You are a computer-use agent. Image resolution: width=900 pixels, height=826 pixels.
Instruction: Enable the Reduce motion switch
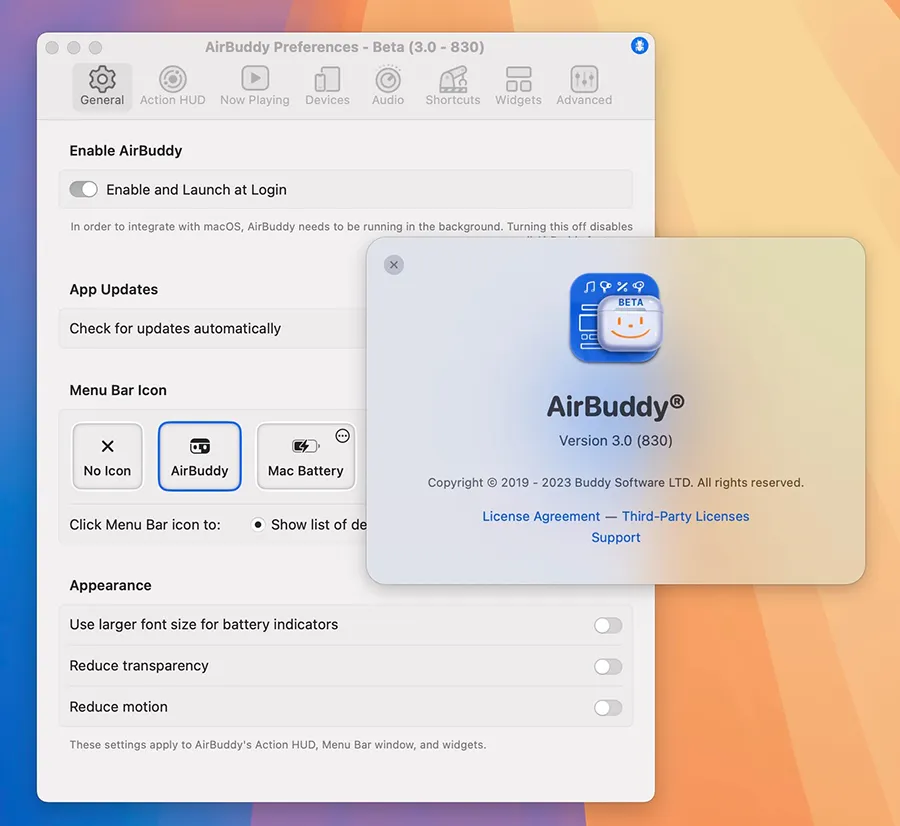click(x=607, y=707)
